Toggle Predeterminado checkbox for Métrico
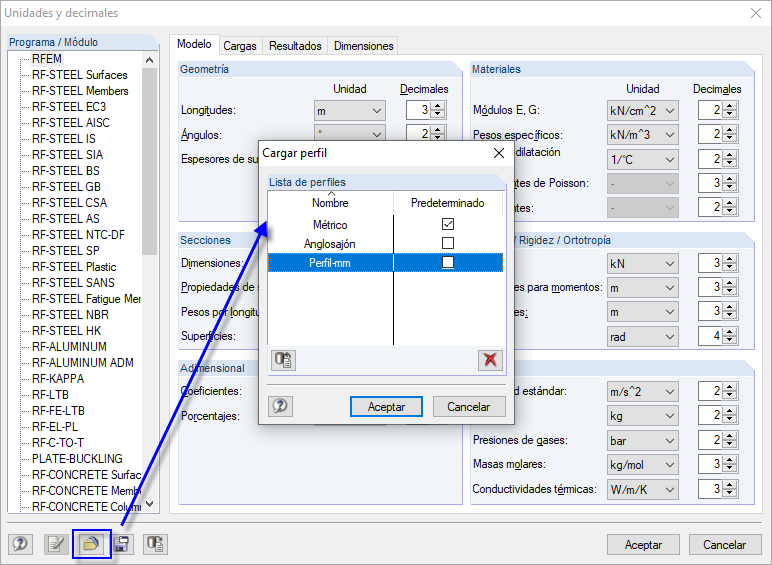The width and height of the screenshot is (772, 565). pyautogui.click(x=448, y=224)
